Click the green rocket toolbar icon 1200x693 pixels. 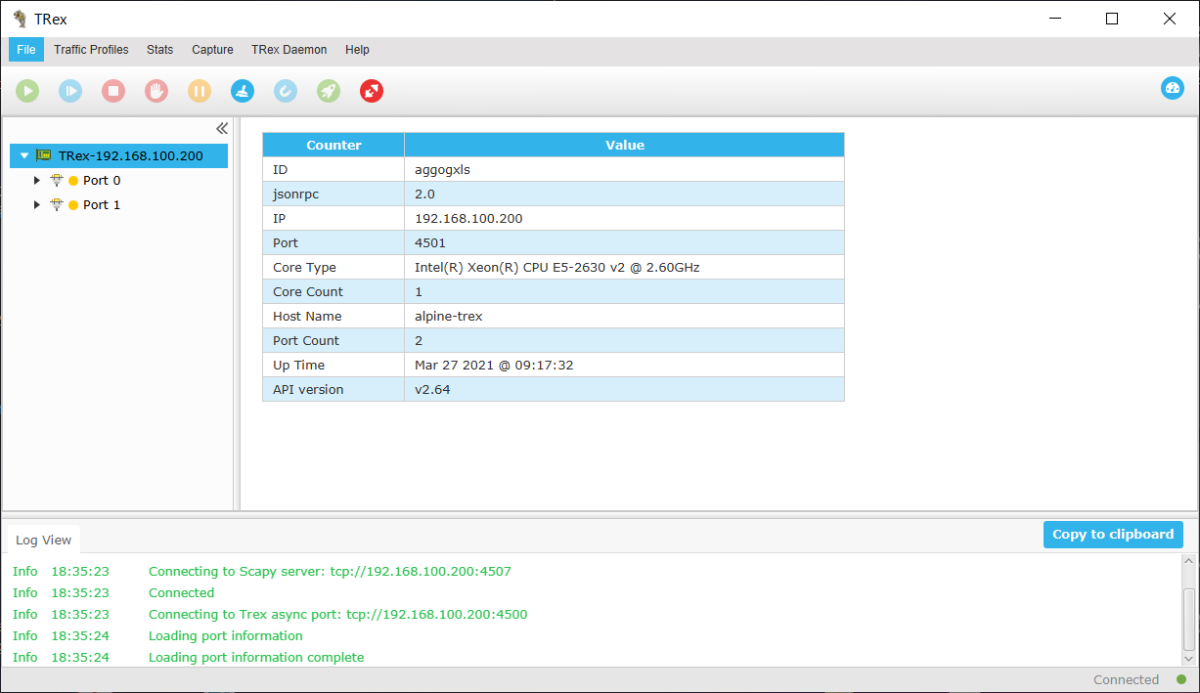click(328, 91)
